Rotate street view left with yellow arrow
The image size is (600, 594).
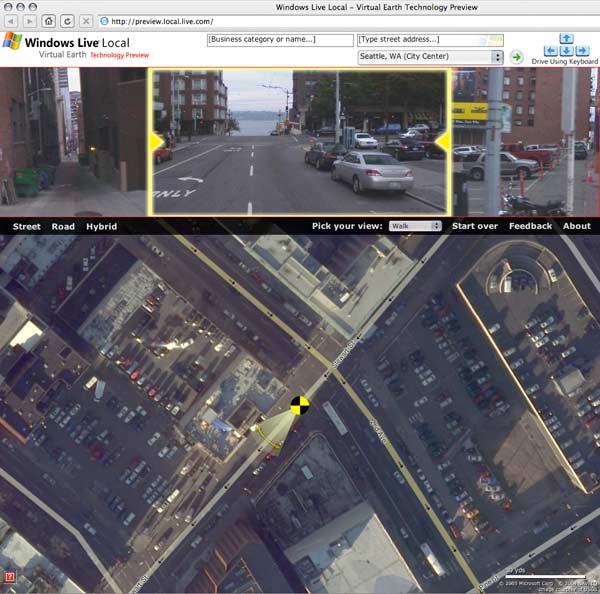[x=156, y=142]
